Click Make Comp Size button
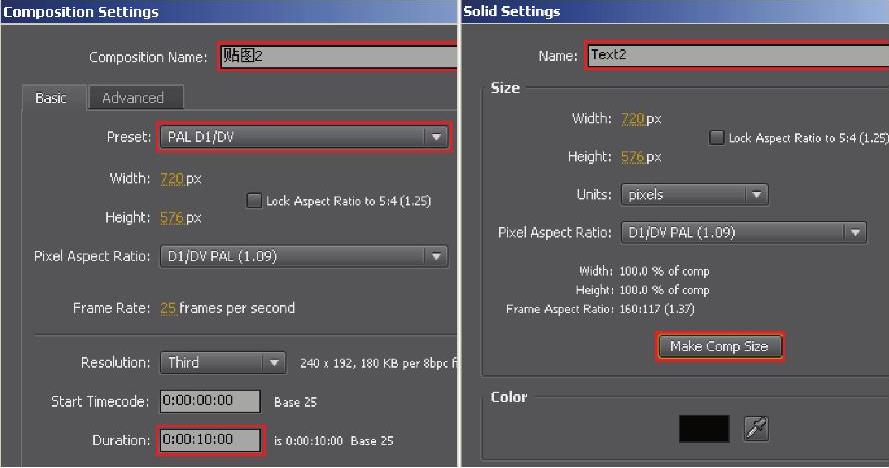The image size is (889, 468). [x=719, y=347]
